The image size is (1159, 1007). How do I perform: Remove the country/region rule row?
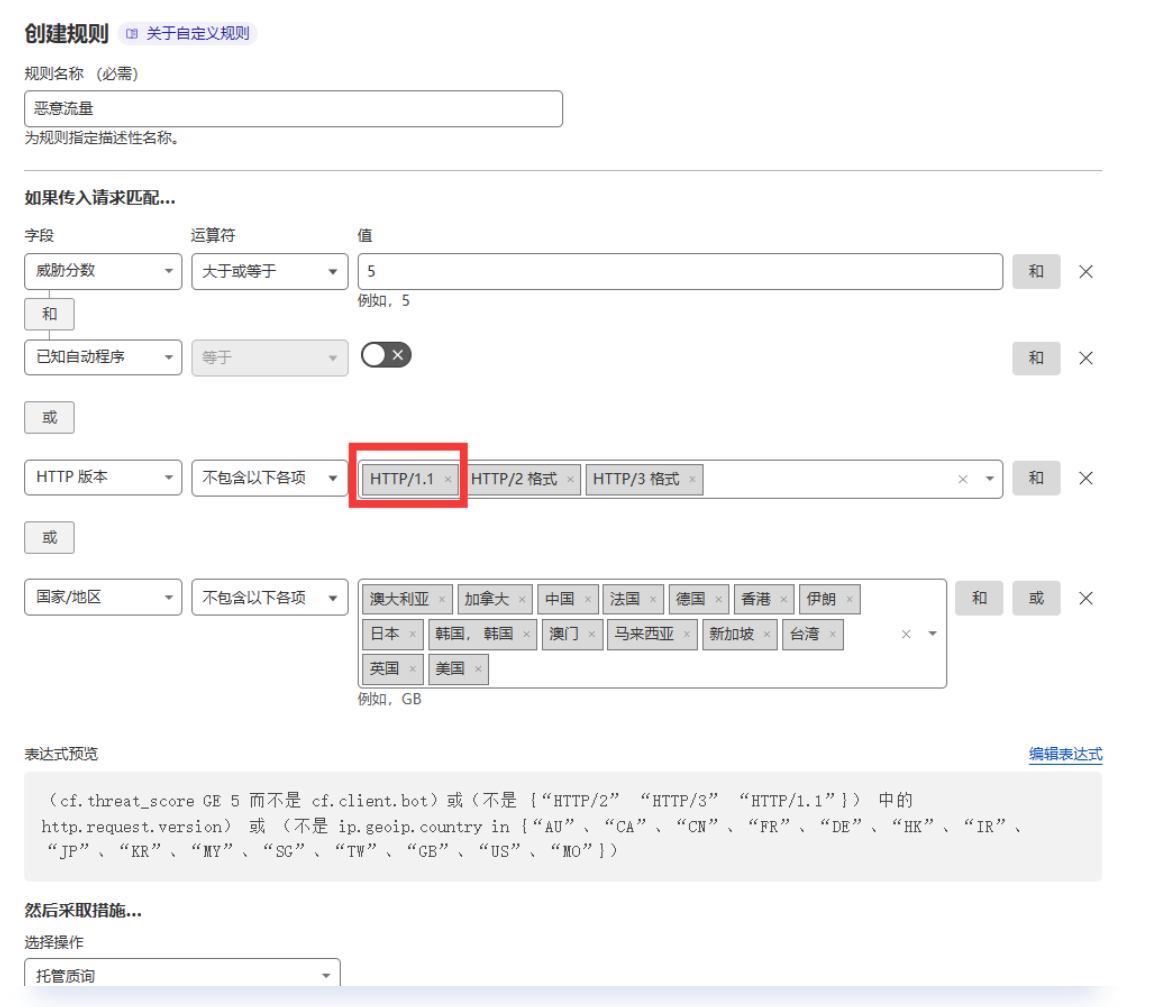coord(1085,598)
